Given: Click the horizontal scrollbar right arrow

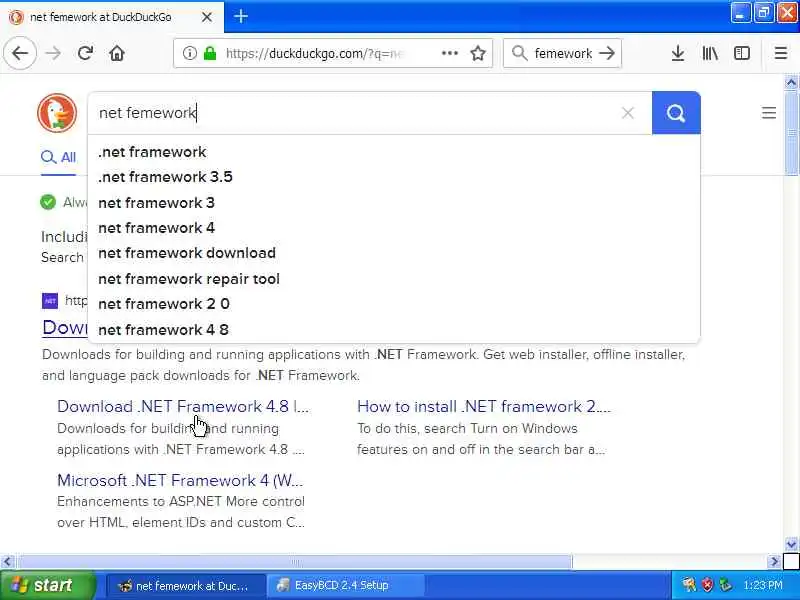Looking at the screenshot, I should [x=774, y=562].
